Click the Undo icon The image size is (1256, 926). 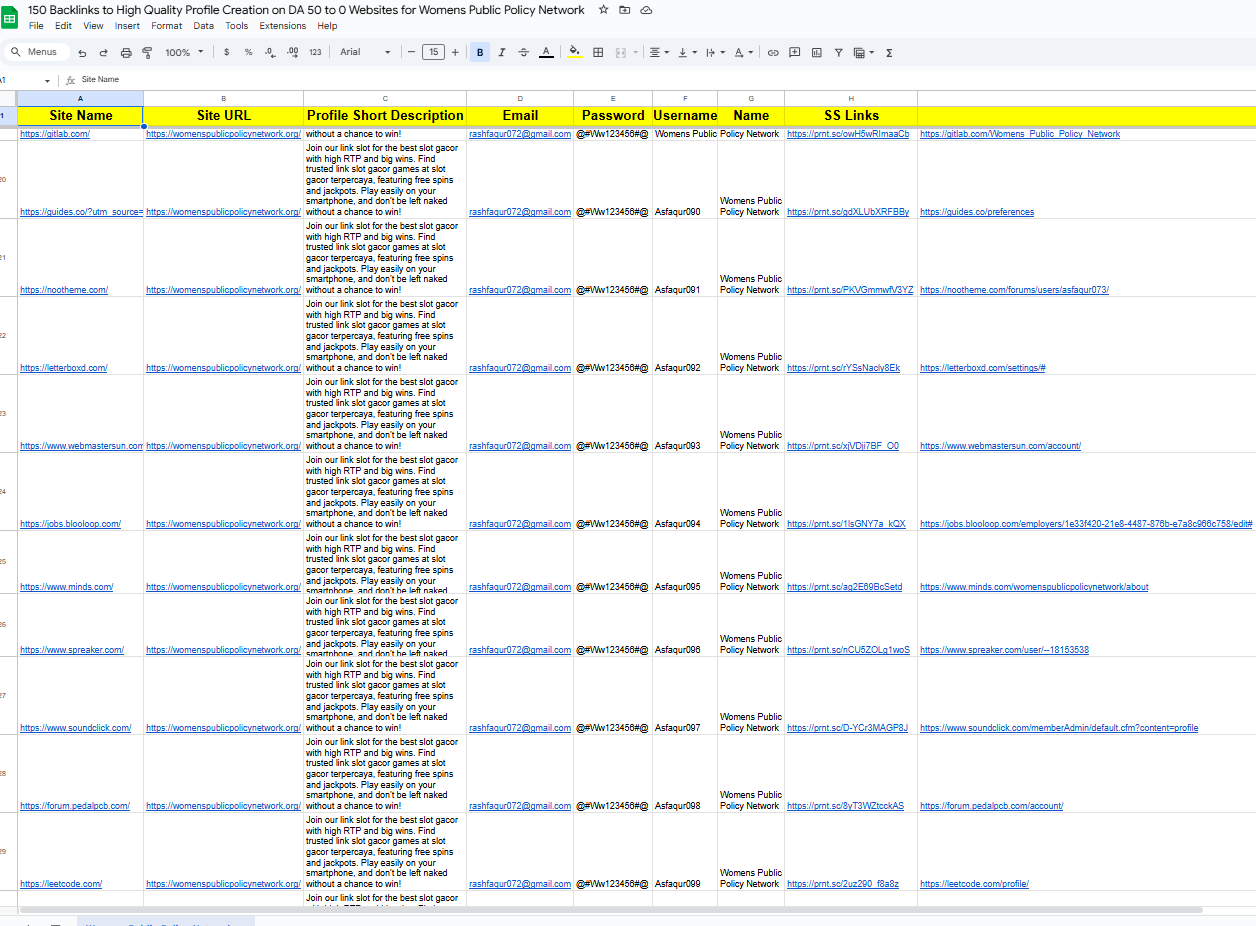[83, 52]
